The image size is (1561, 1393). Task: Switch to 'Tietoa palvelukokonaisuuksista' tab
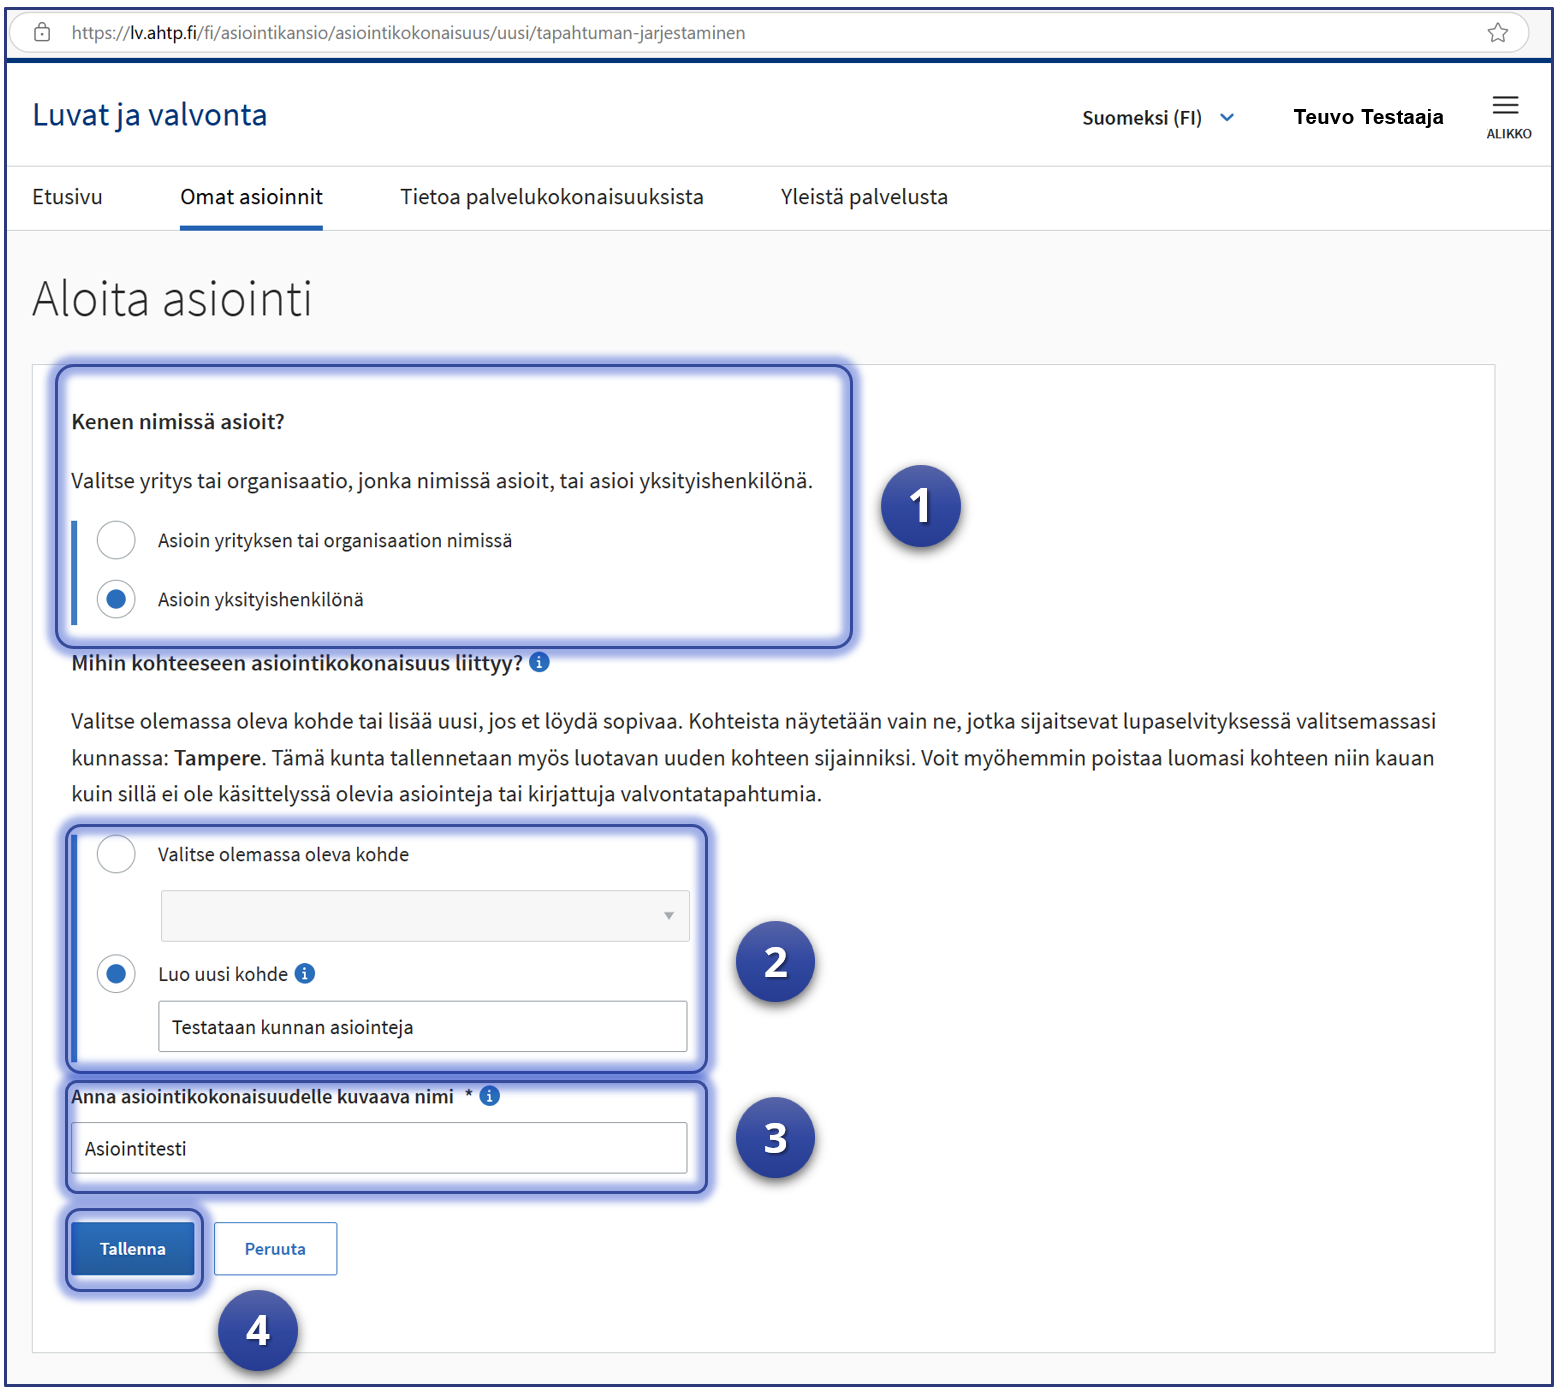pos(551,197)
